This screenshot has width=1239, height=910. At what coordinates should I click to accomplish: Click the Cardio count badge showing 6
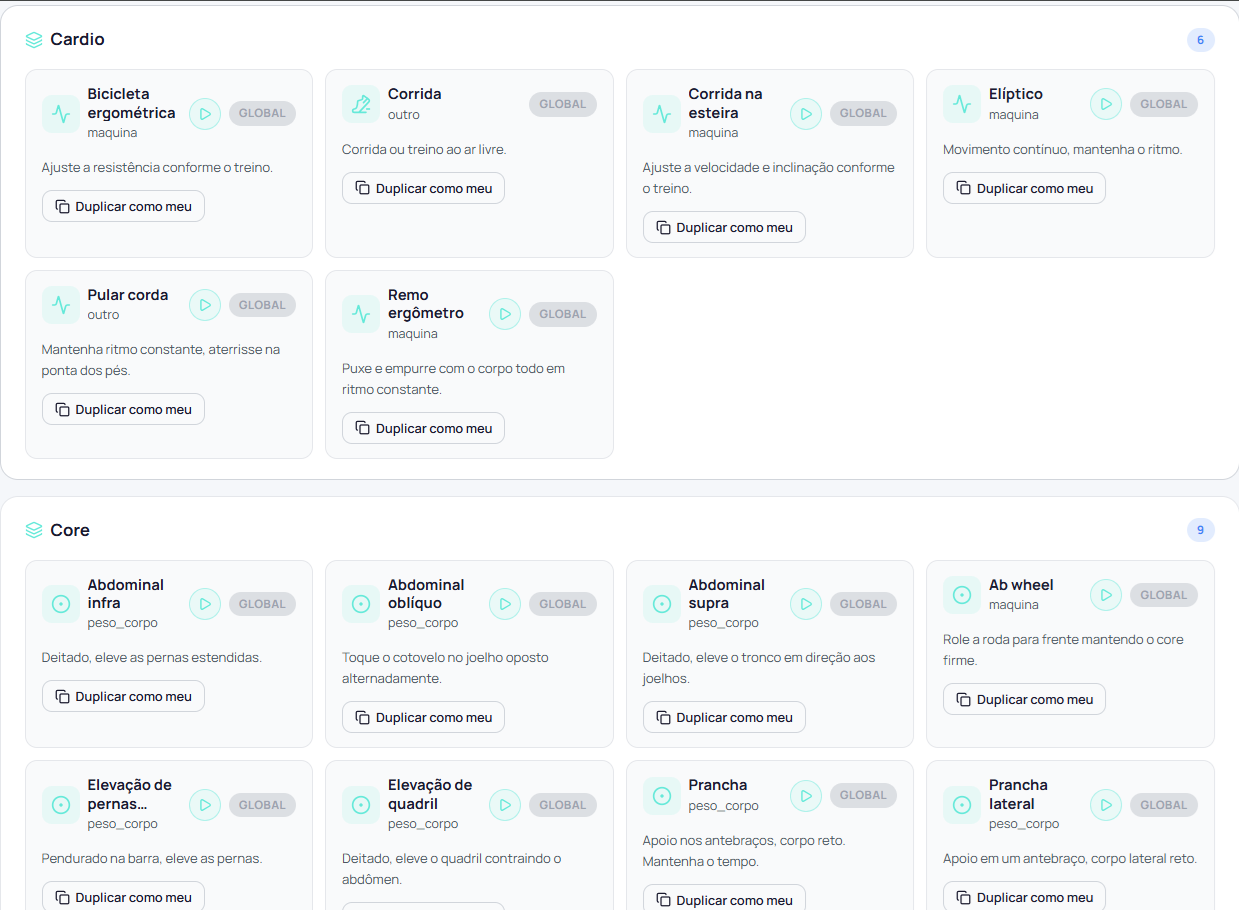(1201, 40)
